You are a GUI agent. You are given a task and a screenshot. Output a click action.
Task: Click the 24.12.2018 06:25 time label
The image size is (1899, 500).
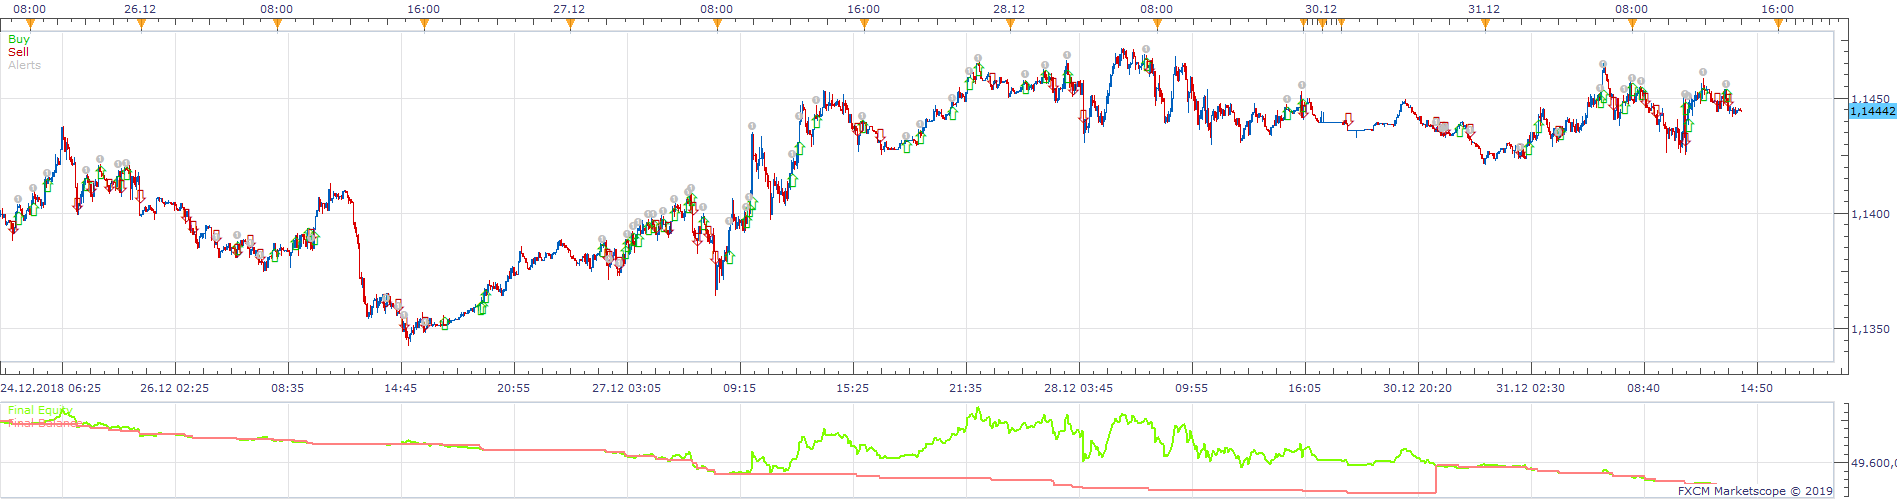click(50, 388)
